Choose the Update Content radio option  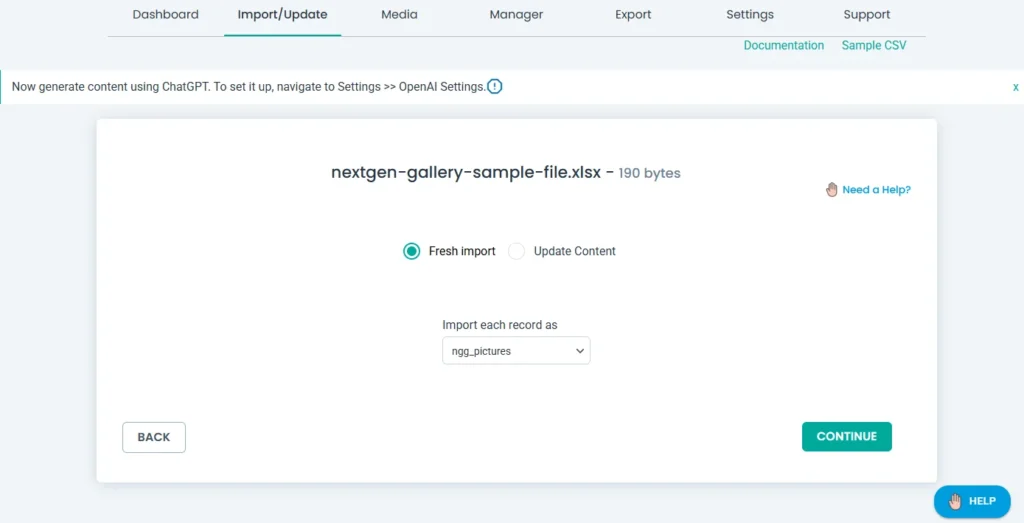[x=516, y=251]
